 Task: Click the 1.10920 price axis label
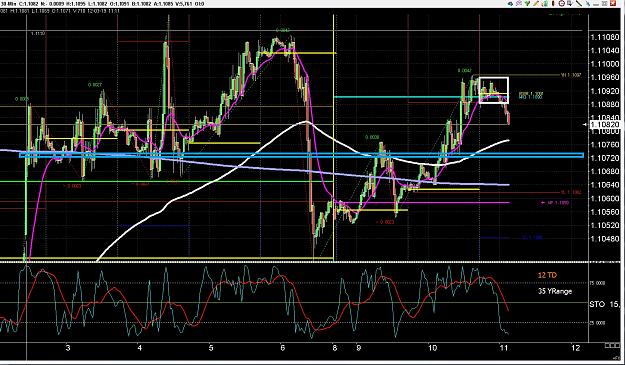click(605, 91)
